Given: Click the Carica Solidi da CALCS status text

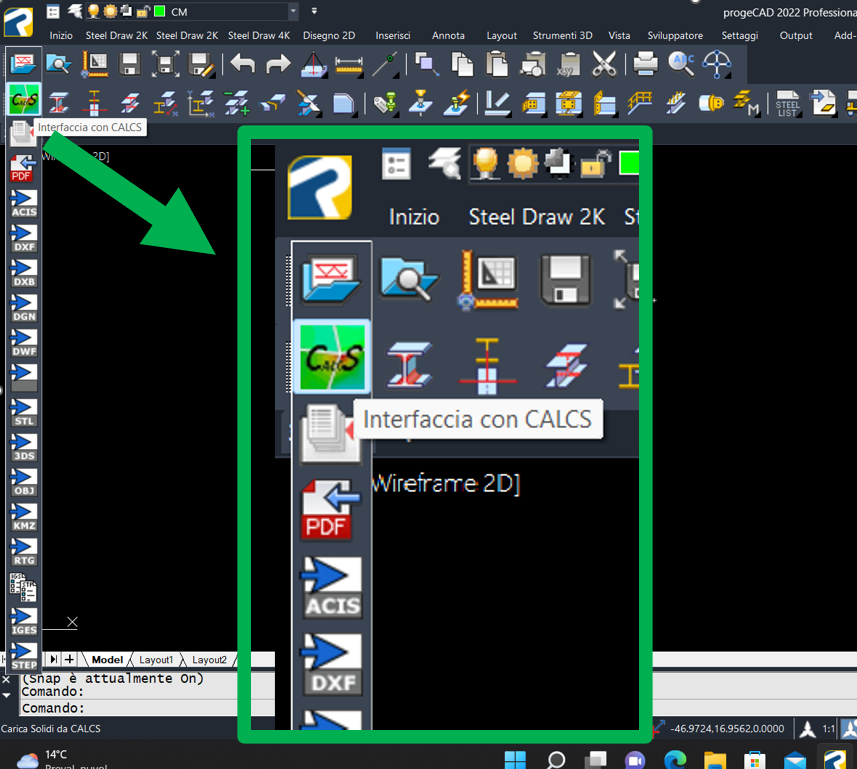Looking at the screenshot, I should (51, 729).
